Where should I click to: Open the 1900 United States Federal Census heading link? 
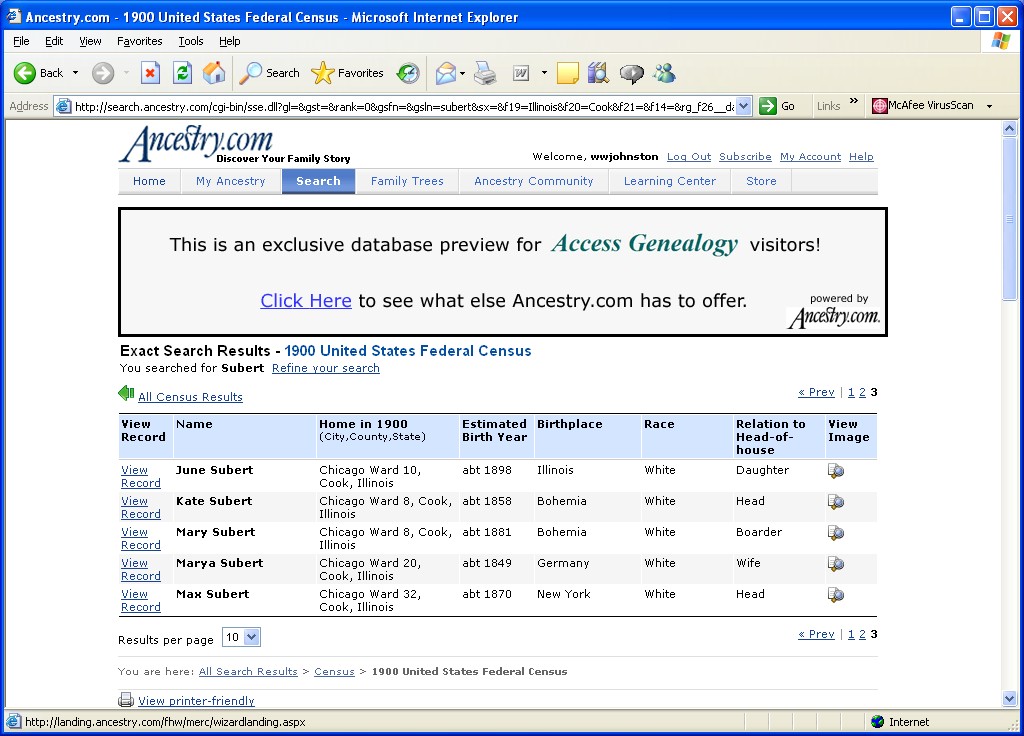pyautogui.click(x=408, y=351)
